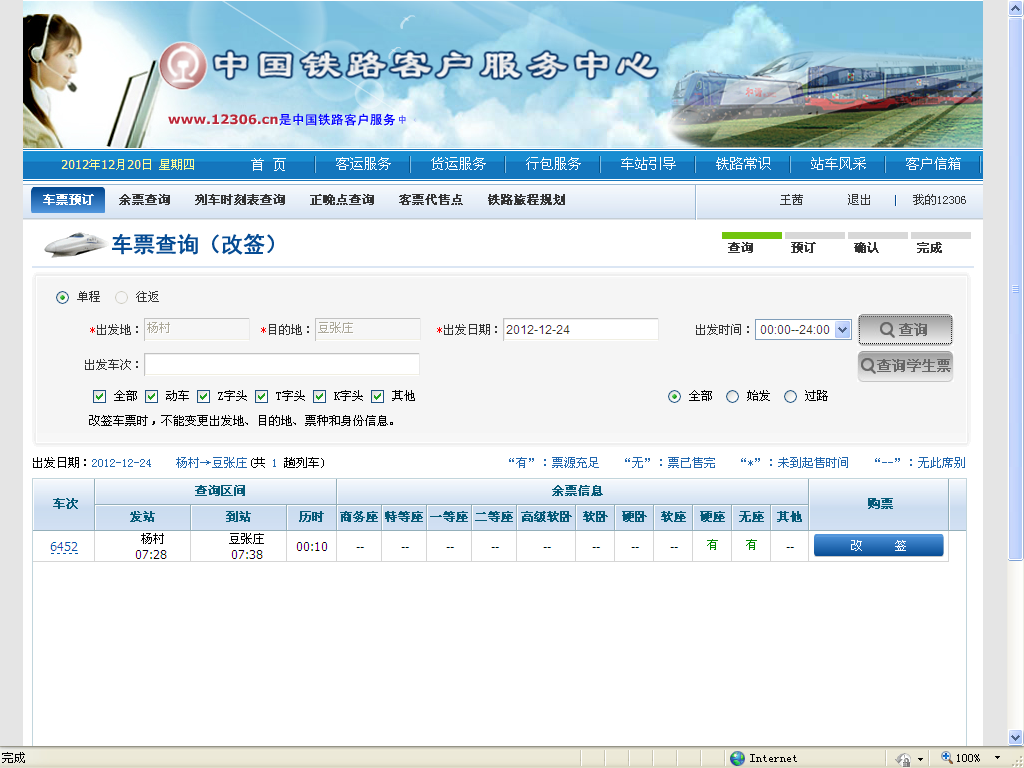Click the China Railway logo emblem

[182, 66]
